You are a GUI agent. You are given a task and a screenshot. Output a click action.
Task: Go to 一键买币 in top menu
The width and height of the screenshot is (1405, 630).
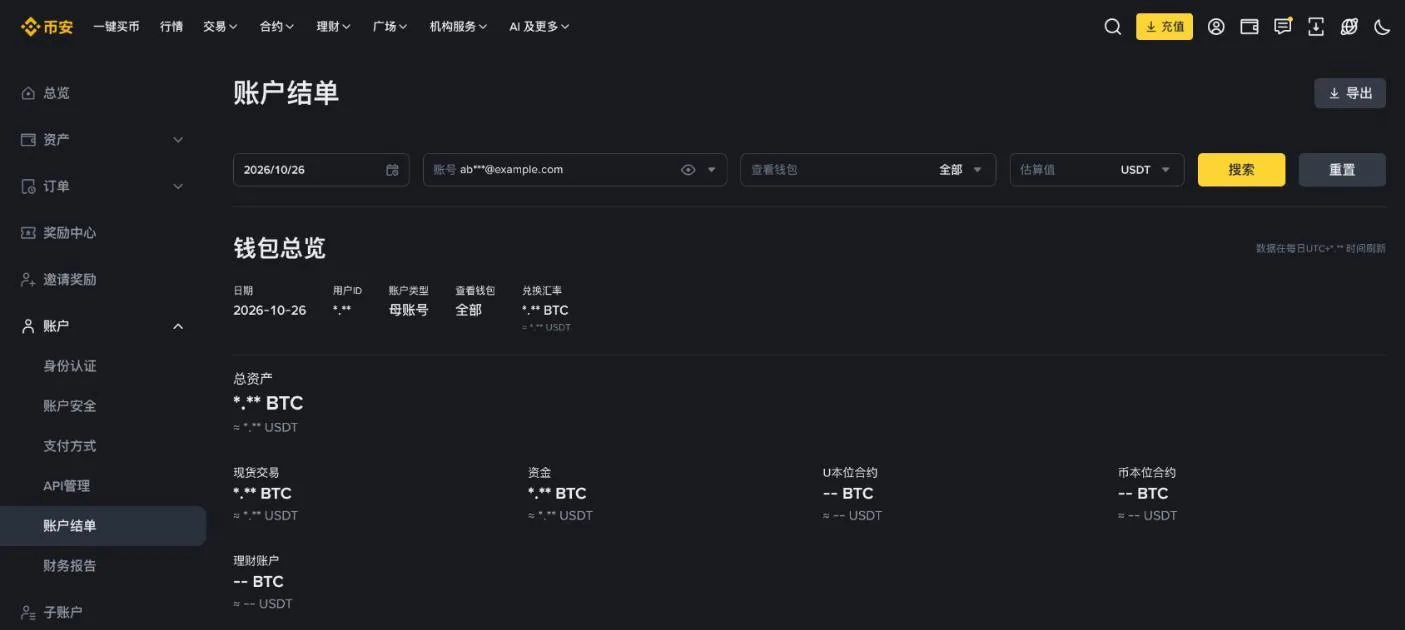pos(116,27)
